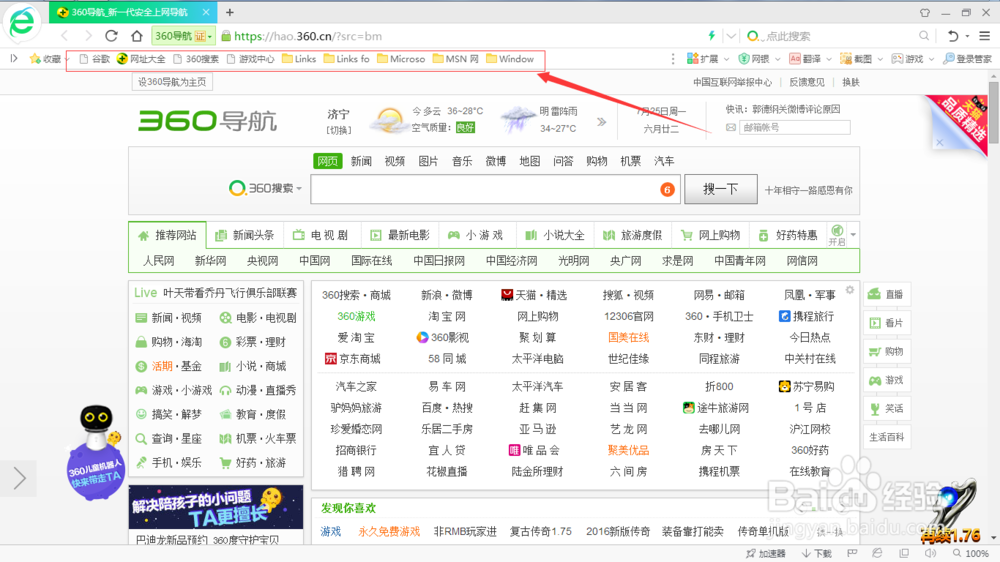
Task: Expand category tabs more arrow
Action: 853,235
